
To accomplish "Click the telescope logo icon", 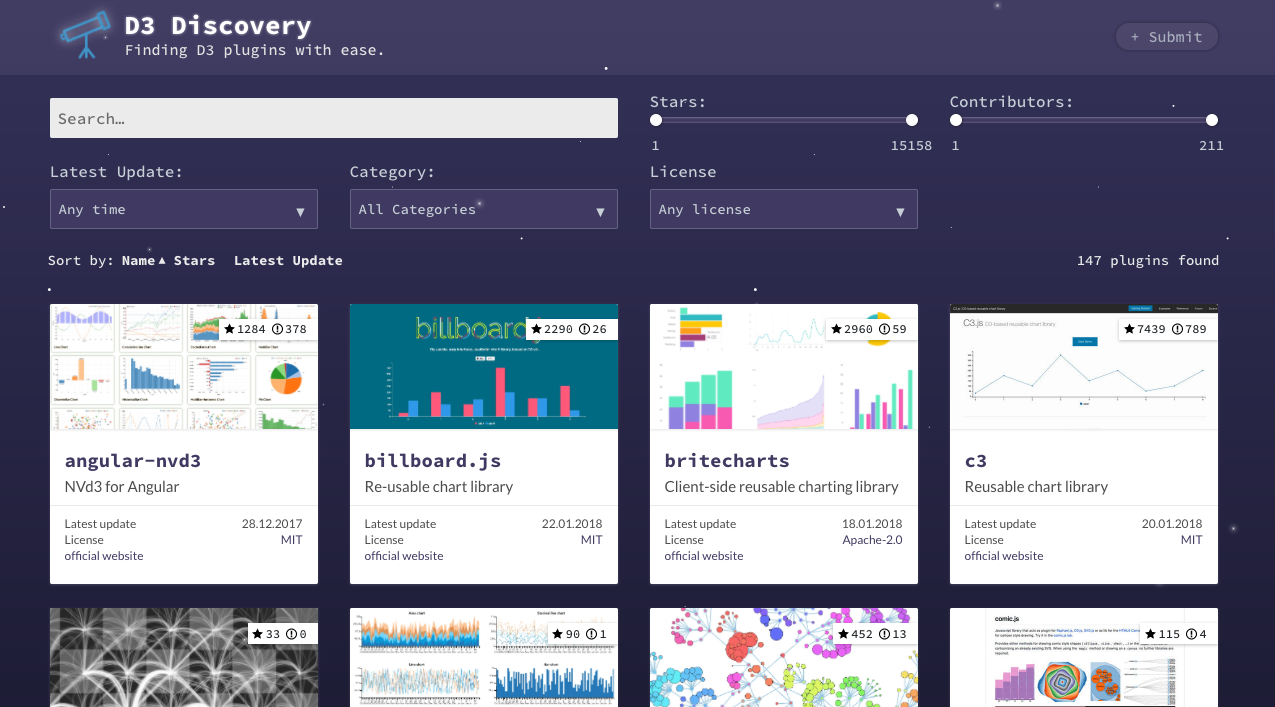I will (x=85, y=35).
